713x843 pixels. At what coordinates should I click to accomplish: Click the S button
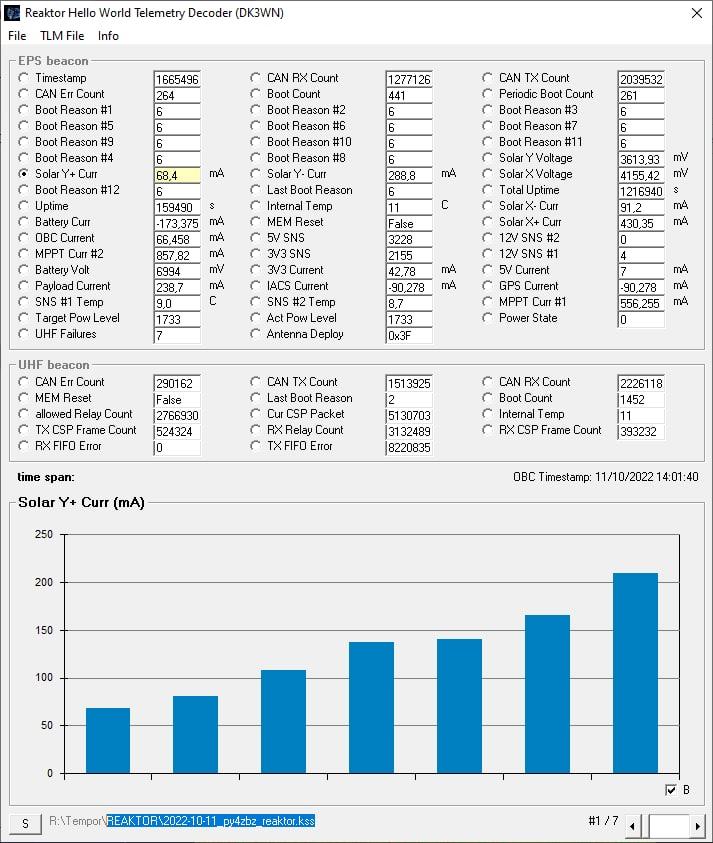25,824
